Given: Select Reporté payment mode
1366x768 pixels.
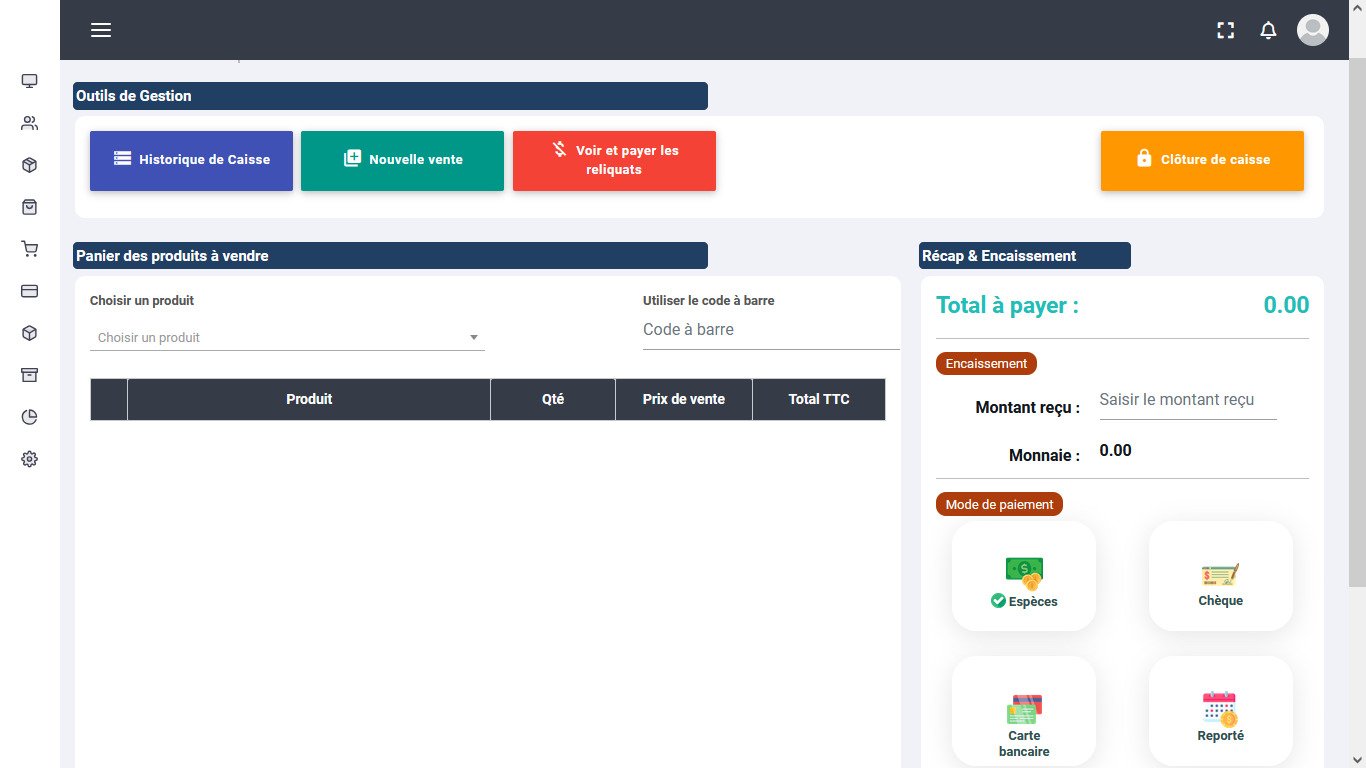Looking at the screenshot, I should coord(1220,710).
